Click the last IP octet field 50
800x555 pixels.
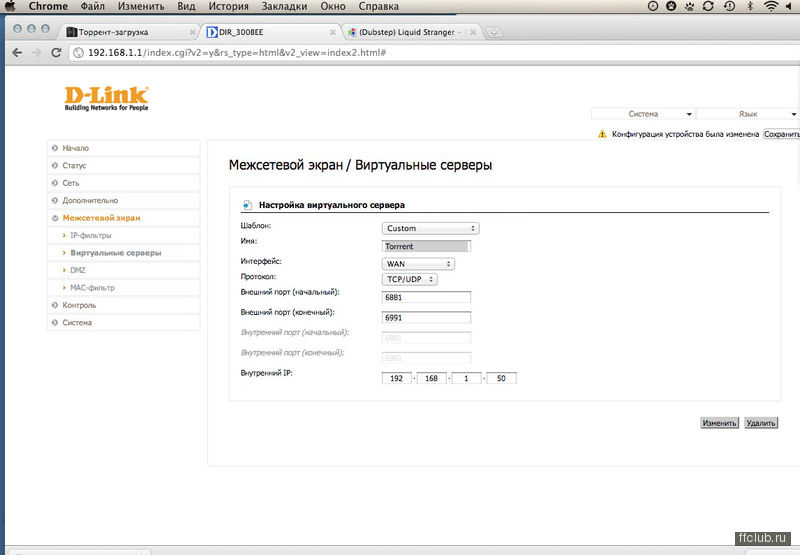pyautogui.click(x=501, y=378)
